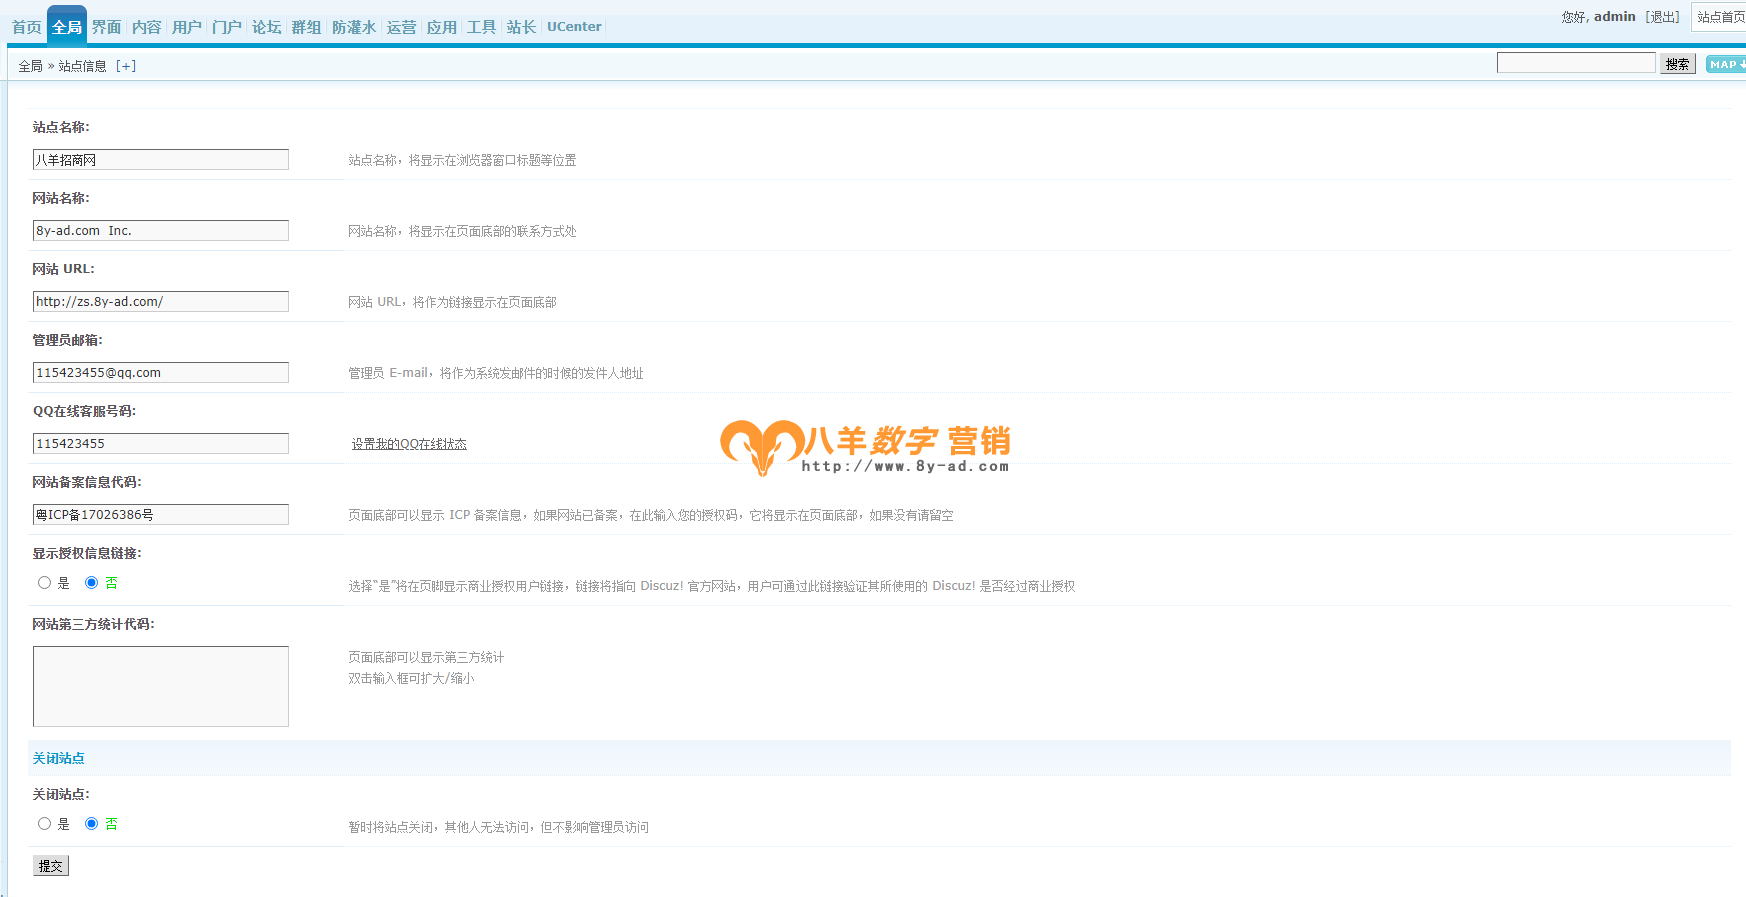The image size is (1746, 897).
Task: Click the 网站第三方统计代码 textarea
Action: click(x=161, y=686)
